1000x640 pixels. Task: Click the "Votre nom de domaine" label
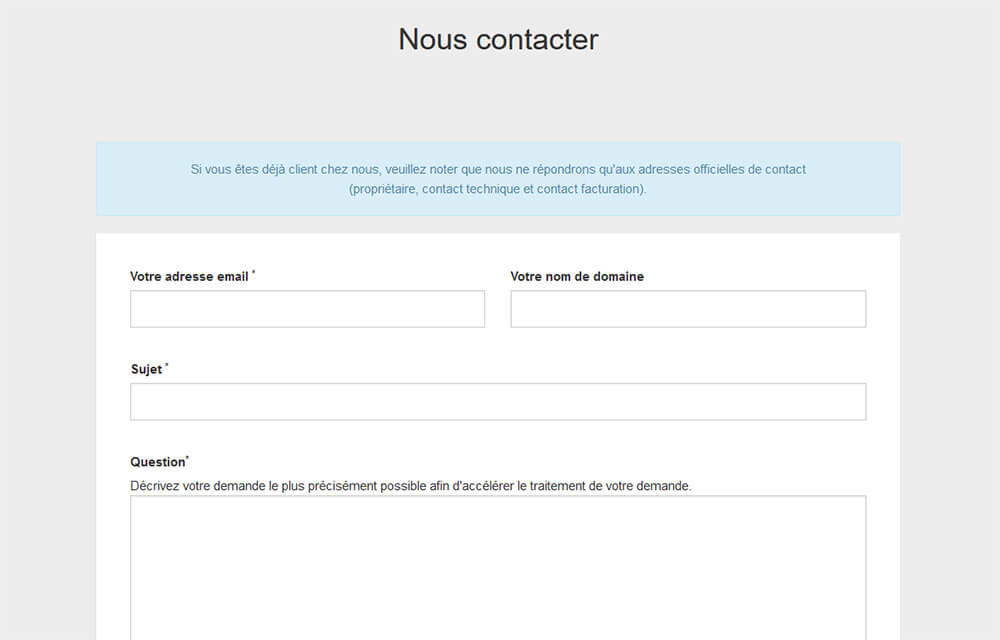[x=577, y=276]
